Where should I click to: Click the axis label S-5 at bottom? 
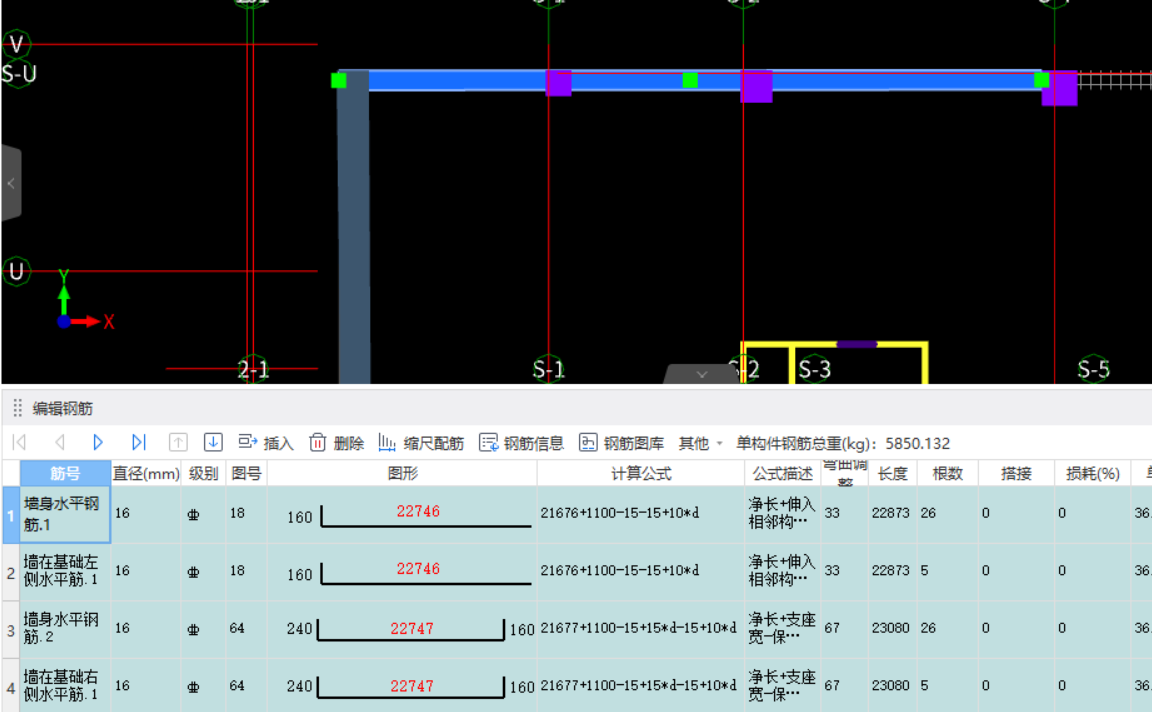tap(1093, 369)
